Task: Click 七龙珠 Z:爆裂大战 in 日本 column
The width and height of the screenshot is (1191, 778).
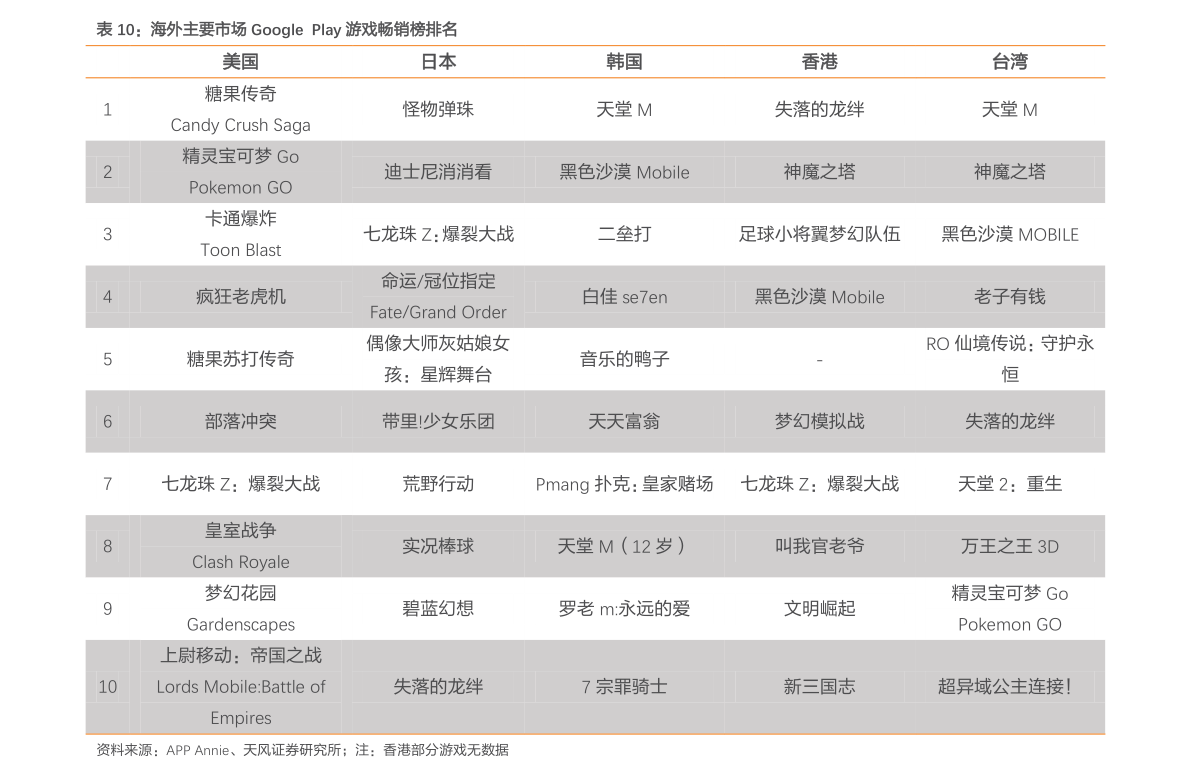Action: (x=438, y=234)
